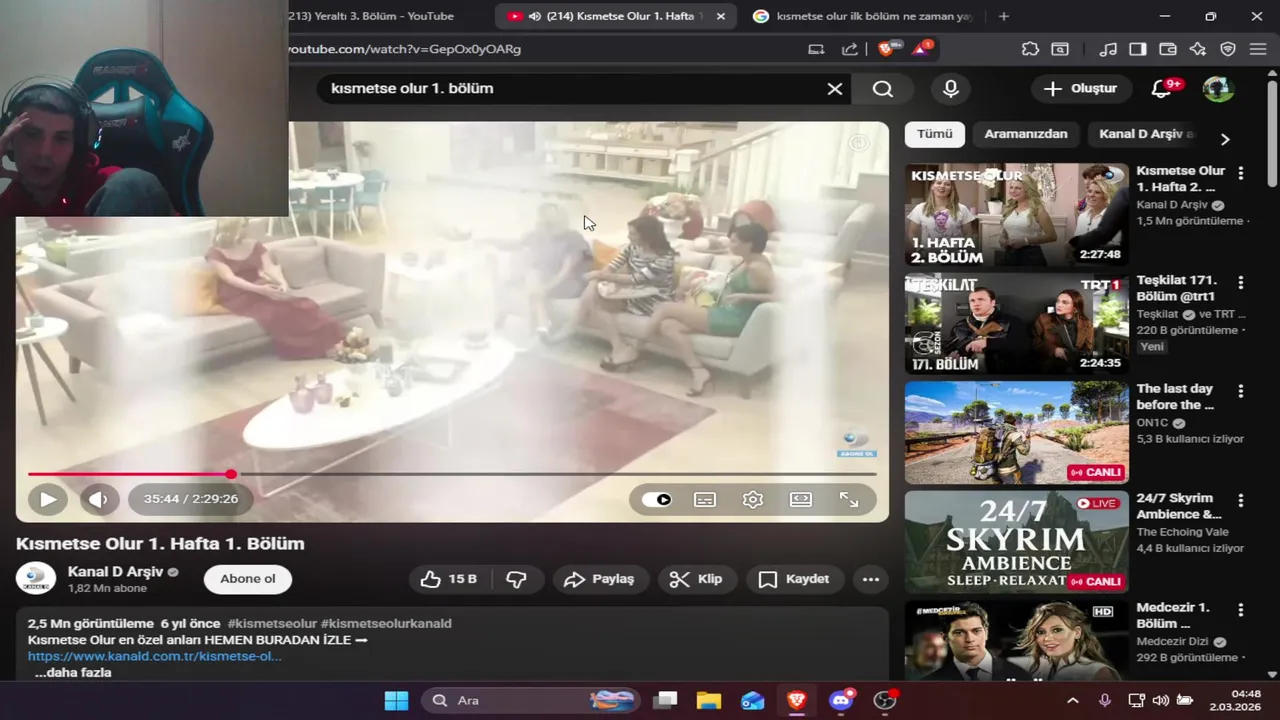Image resolution: width=1280 pixels, height=720 pixels.
Task: Select the Tümü filter chip
Action: pyautogui.click(x=935, y=134)
